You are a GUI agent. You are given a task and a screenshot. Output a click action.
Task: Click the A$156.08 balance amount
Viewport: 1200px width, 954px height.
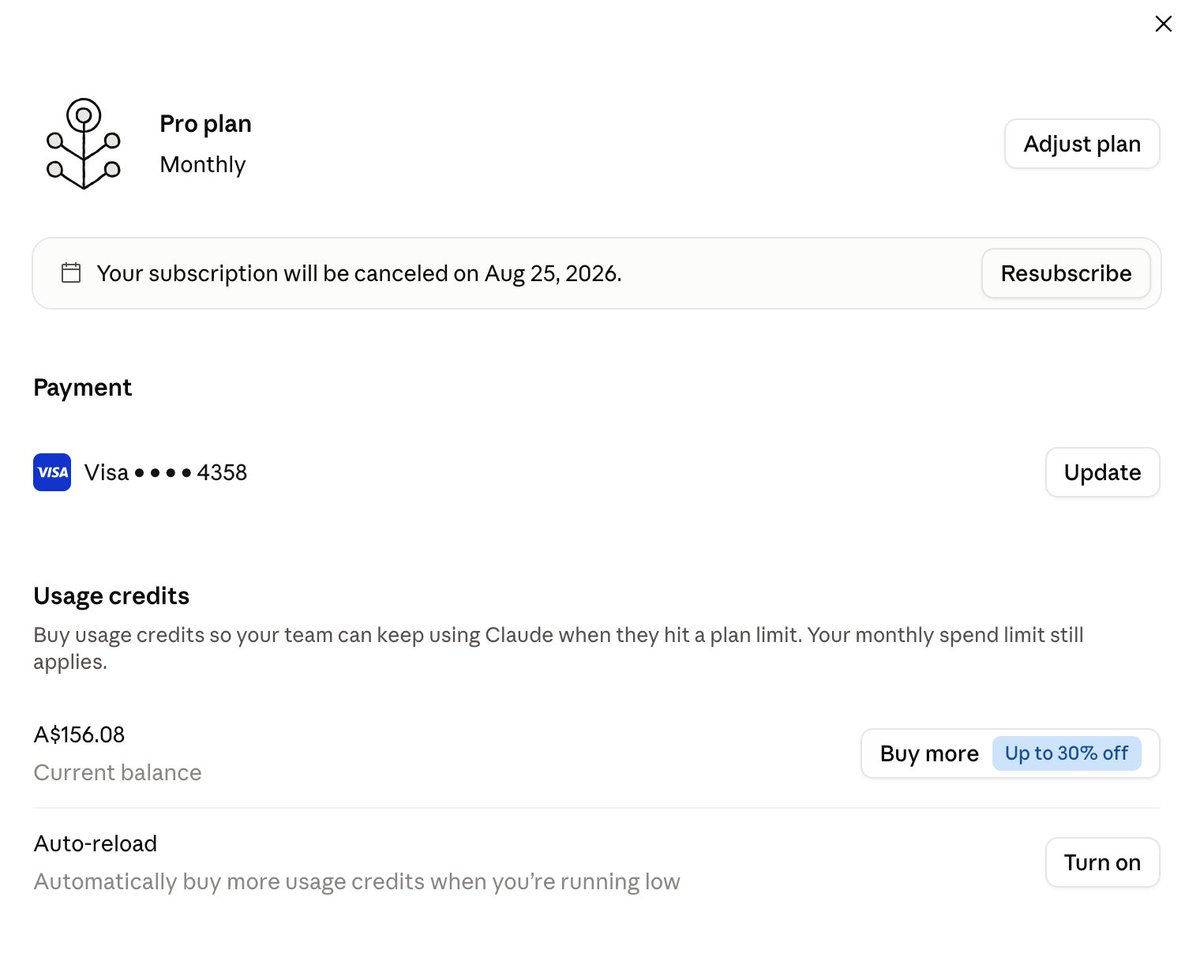coord(79,735)
